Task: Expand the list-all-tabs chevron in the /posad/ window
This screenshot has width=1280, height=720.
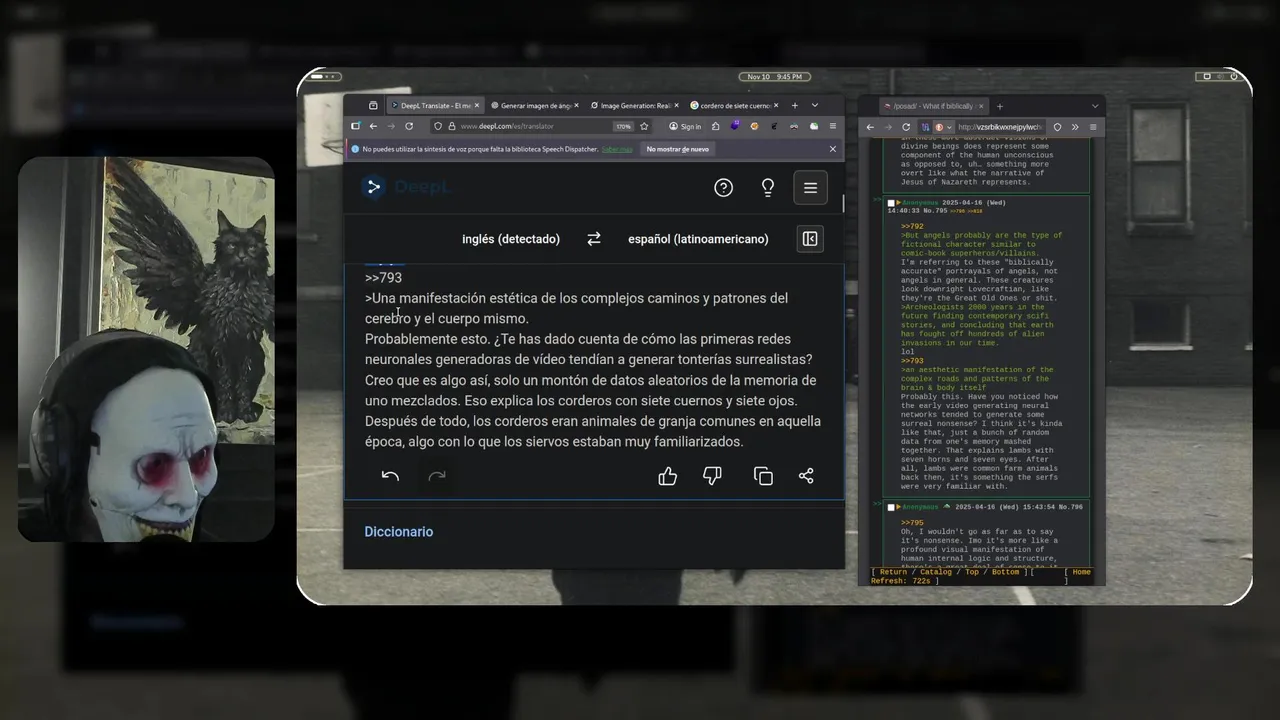Action: [1095, 106]
